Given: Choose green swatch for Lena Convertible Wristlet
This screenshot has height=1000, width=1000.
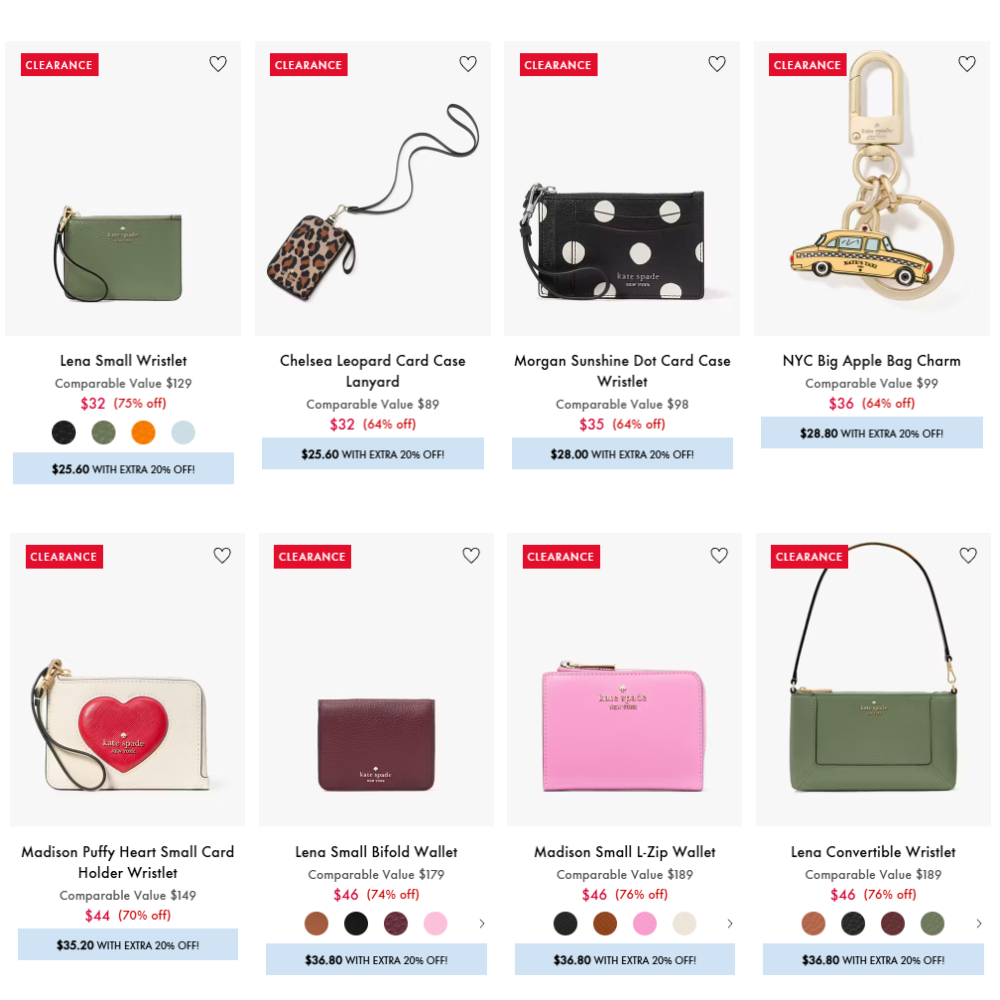Looking at the screenshot, I should click(x=932, y=923).
